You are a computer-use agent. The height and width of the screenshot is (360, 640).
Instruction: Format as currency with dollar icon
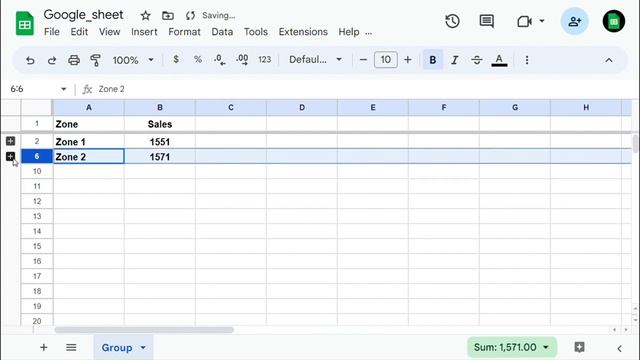tap(176, 60)
